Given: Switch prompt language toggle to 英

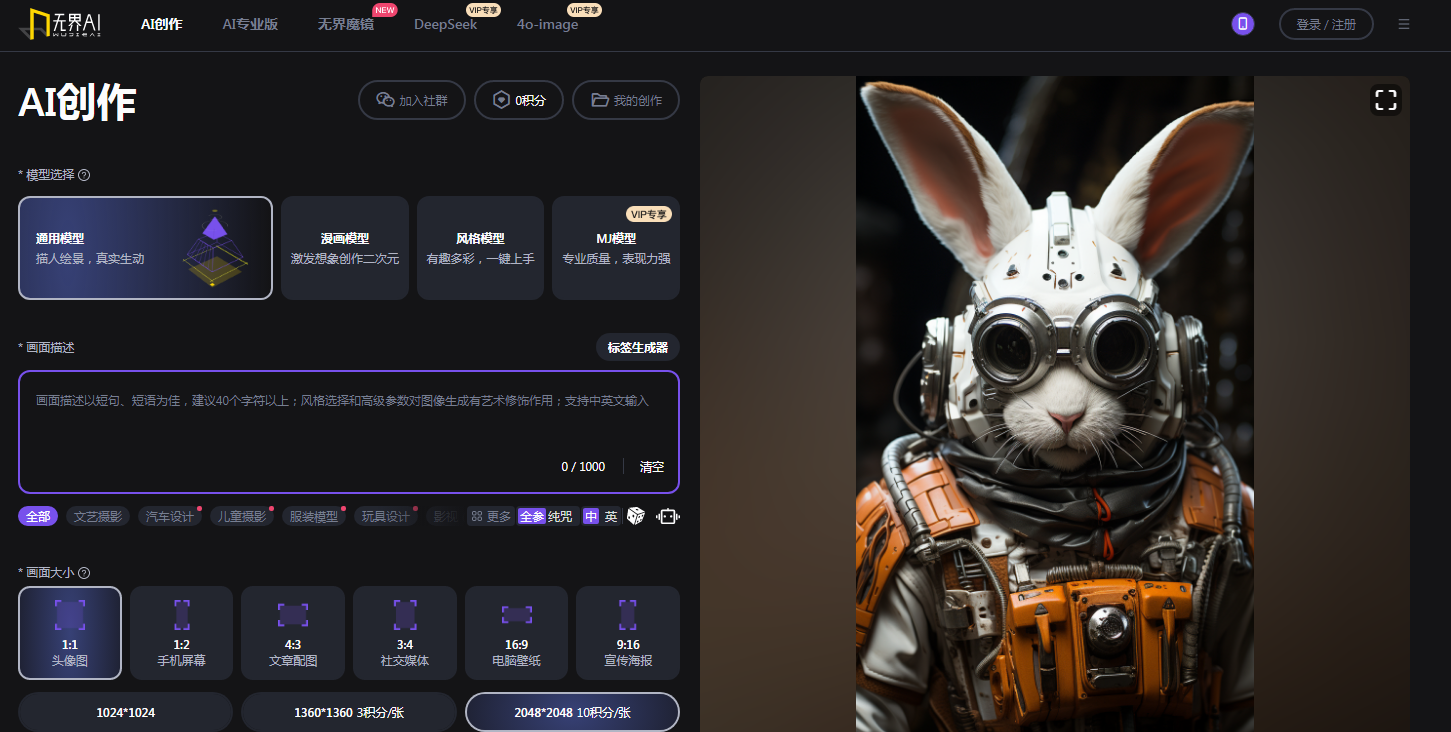Looking at the screenshot, I should click(x=610, y=516).
